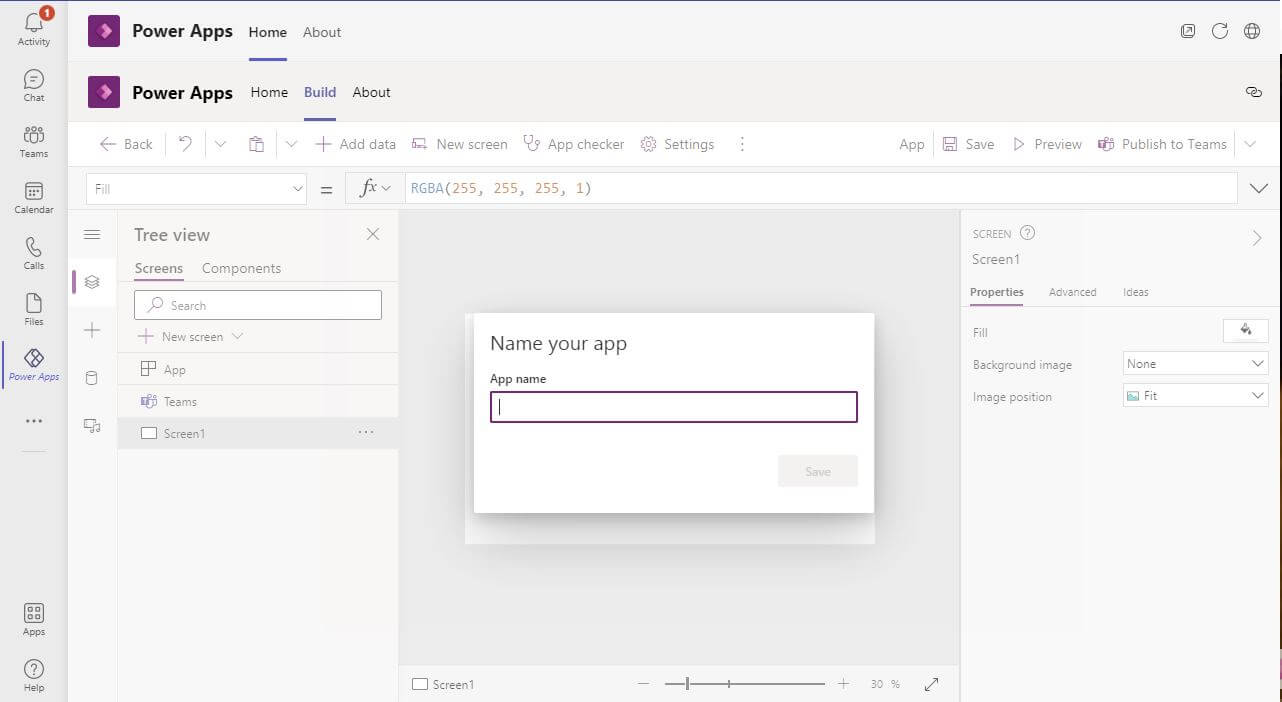This screenshot has height=702, width=1282.
Task: Open the Media panel icon
Action: coord(92,425)
